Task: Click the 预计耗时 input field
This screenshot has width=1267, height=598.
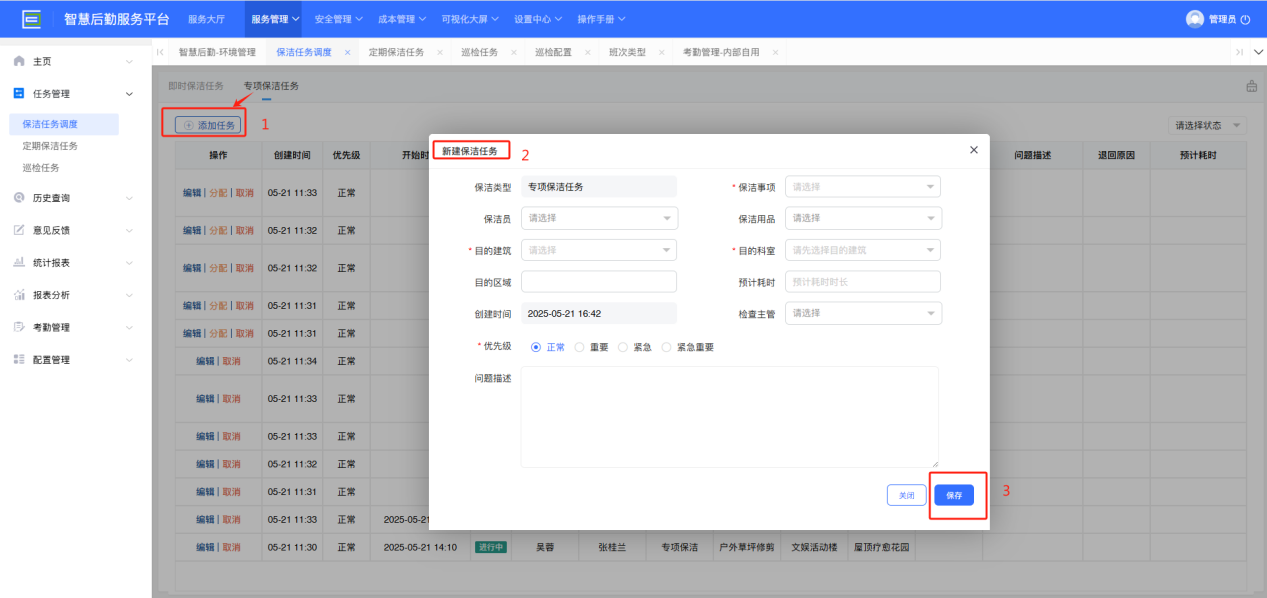Action: [x=863, y=282]
